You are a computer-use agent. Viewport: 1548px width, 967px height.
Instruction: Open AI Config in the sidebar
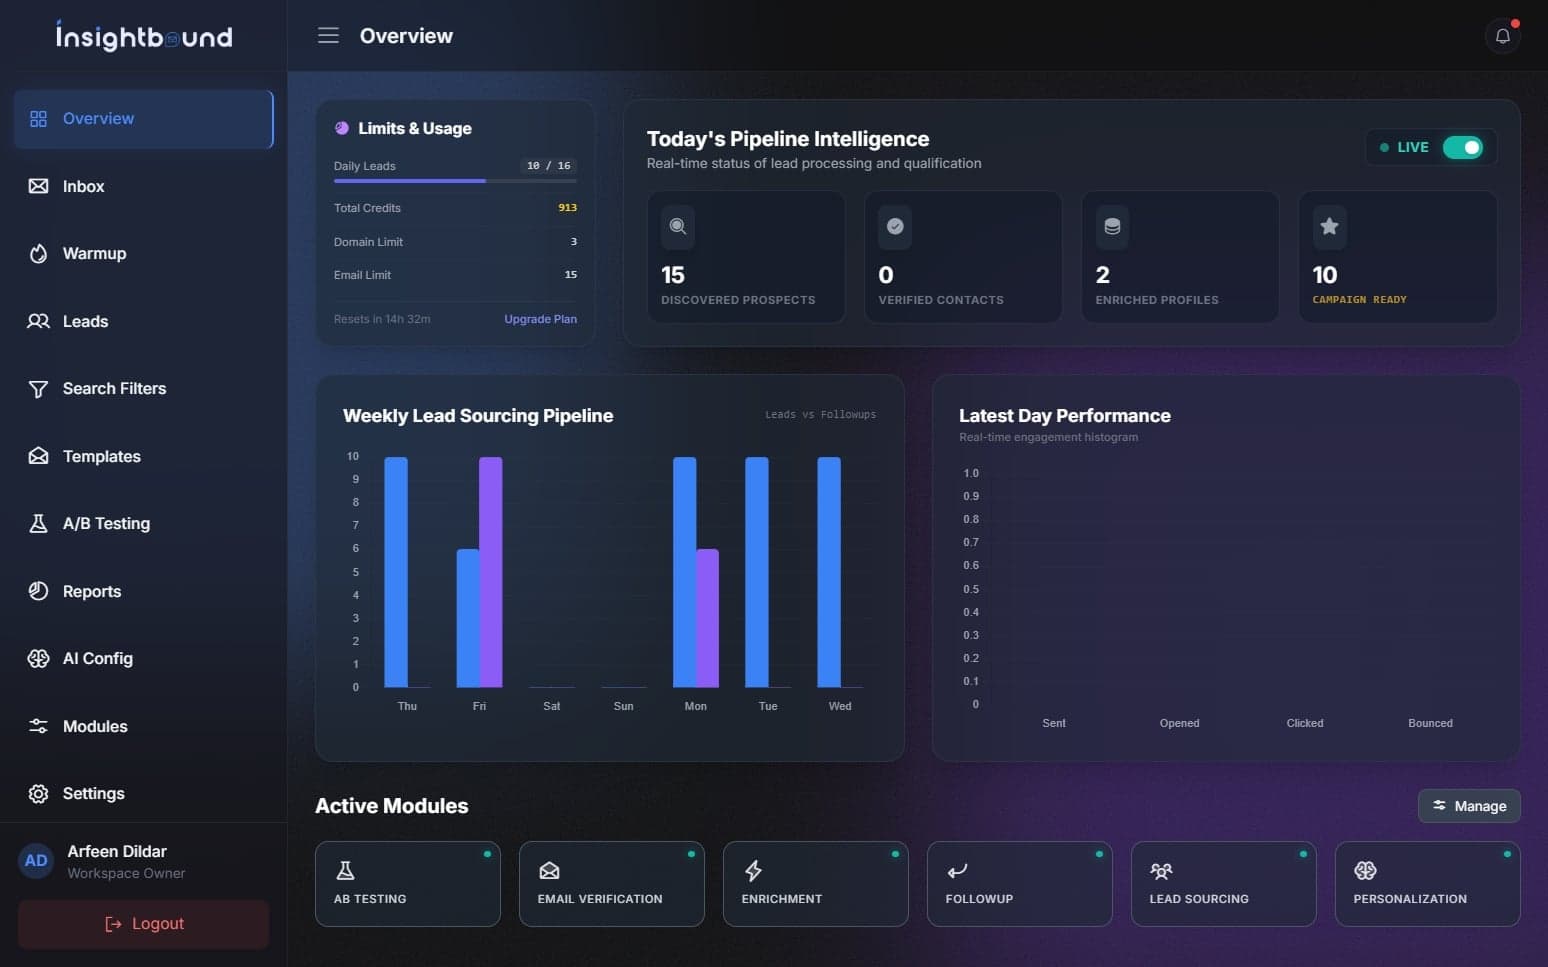(144, 659)
